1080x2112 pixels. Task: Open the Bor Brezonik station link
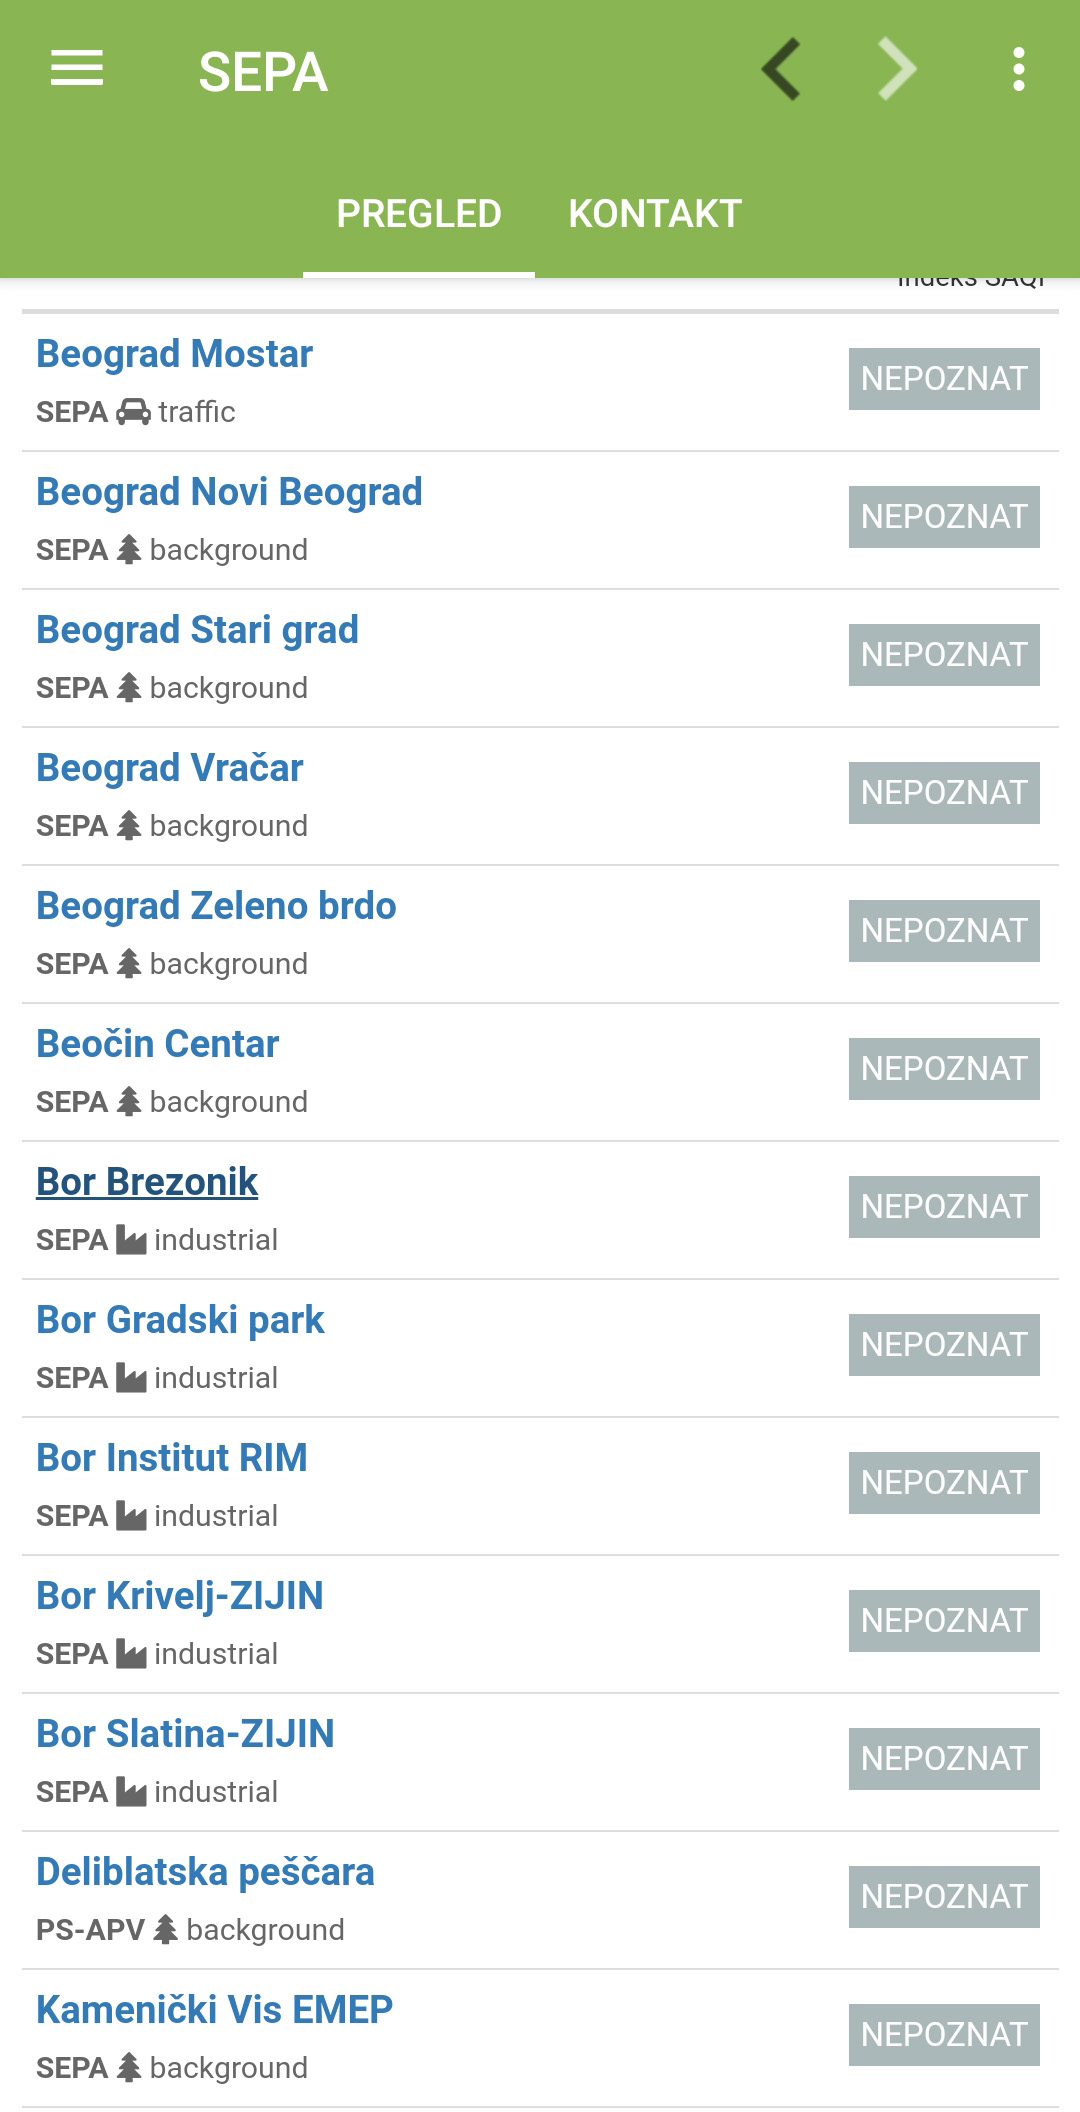[147, 1182]
